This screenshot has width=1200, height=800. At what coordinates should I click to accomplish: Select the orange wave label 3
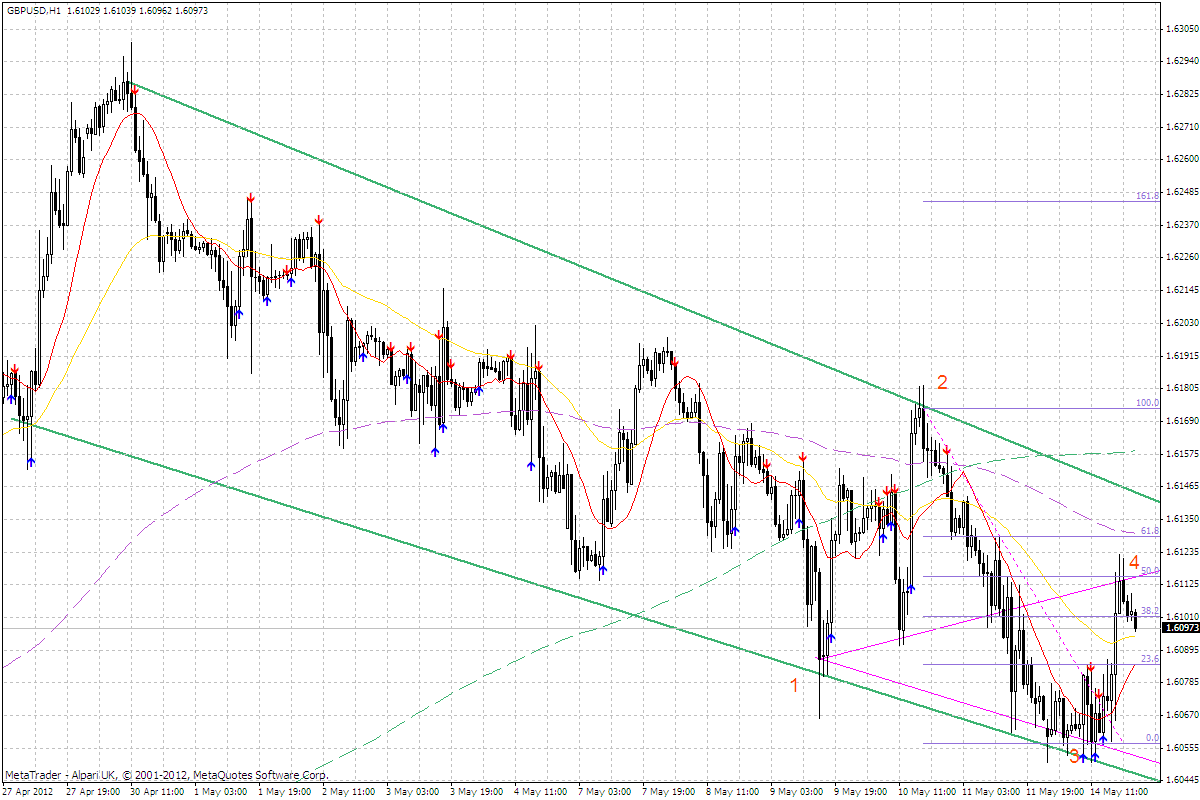pyautogui.click(x=1074, y=757)
